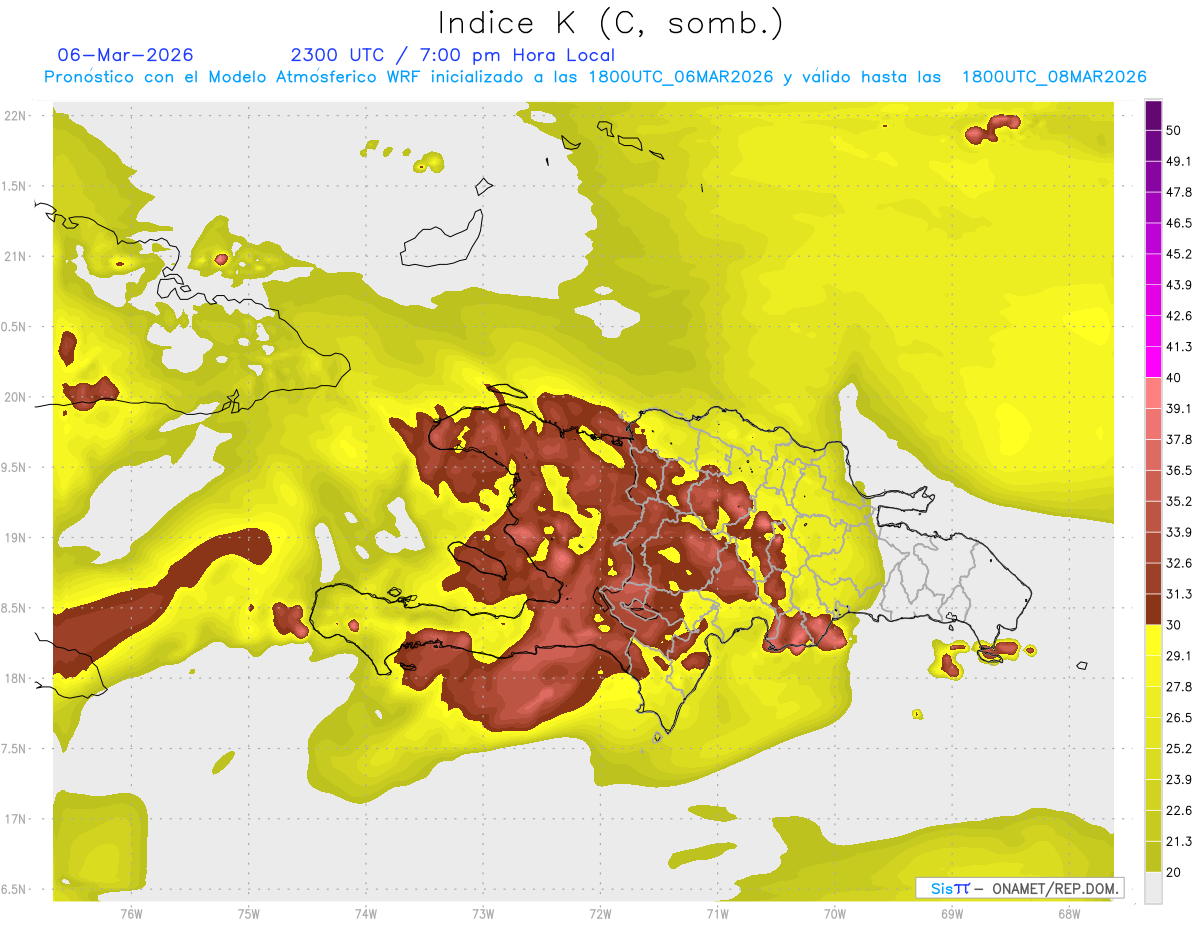Click the colorbar value '35.2'
The width and height of the screenshot is (1200, 927).
click(x=1179, y=501)
